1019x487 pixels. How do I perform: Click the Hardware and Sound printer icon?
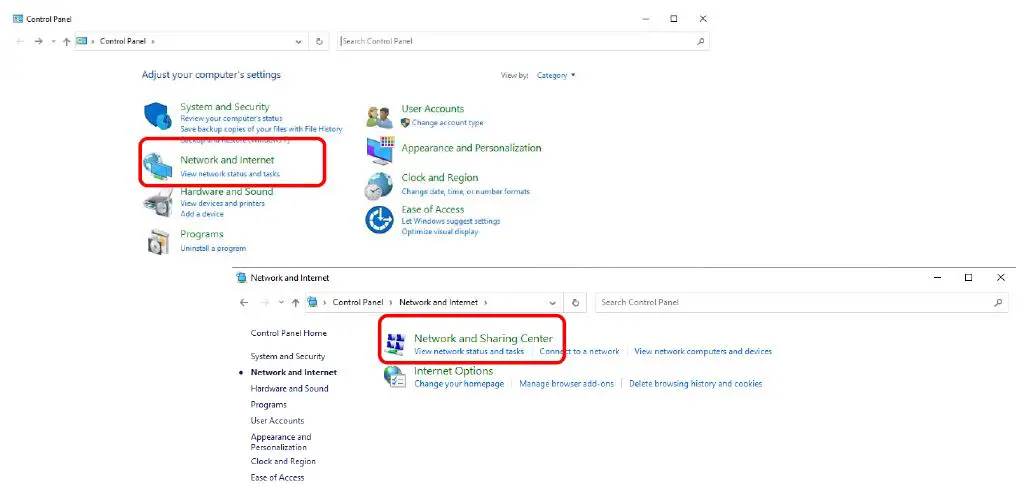[x=157, y=203]
